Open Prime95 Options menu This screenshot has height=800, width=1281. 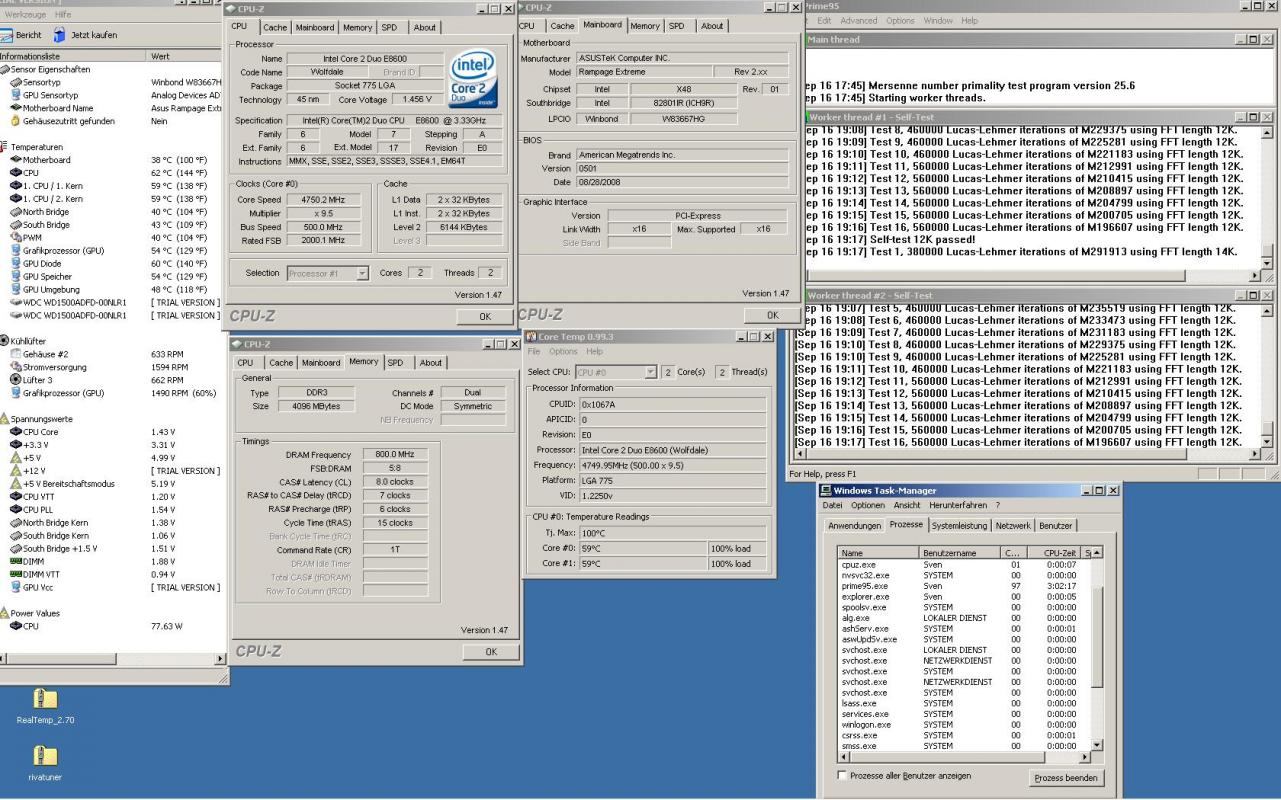coord(900,21)
